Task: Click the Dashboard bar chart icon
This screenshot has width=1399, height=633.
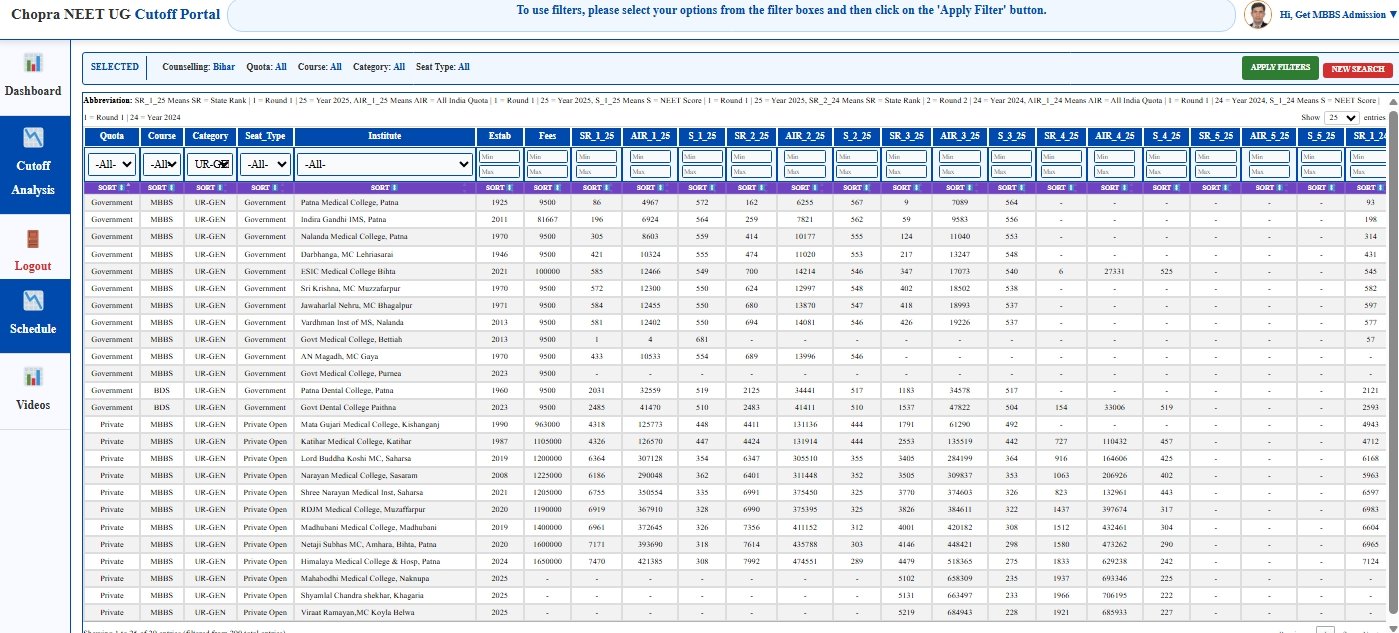Action: [34, 63]
